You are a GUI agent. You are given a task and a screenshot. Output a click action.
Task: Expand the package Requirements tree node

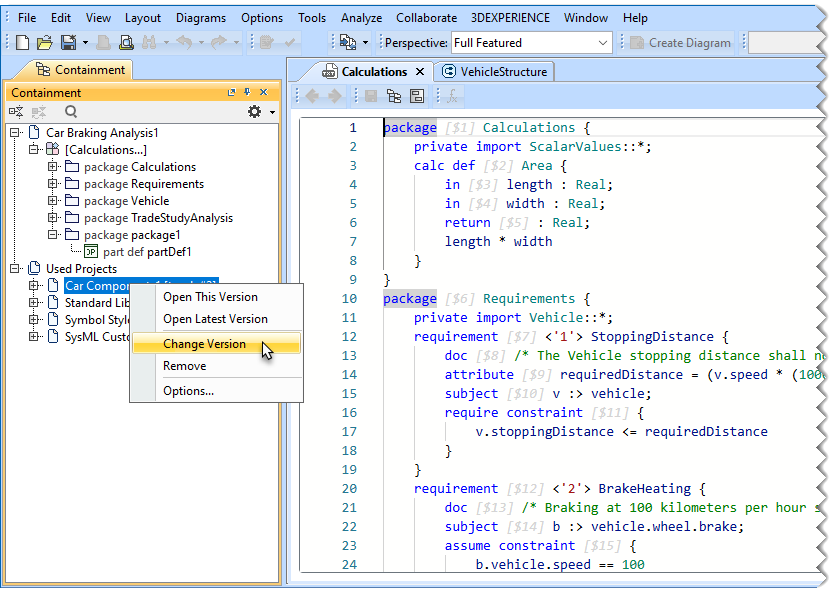[x=53, y=184]
